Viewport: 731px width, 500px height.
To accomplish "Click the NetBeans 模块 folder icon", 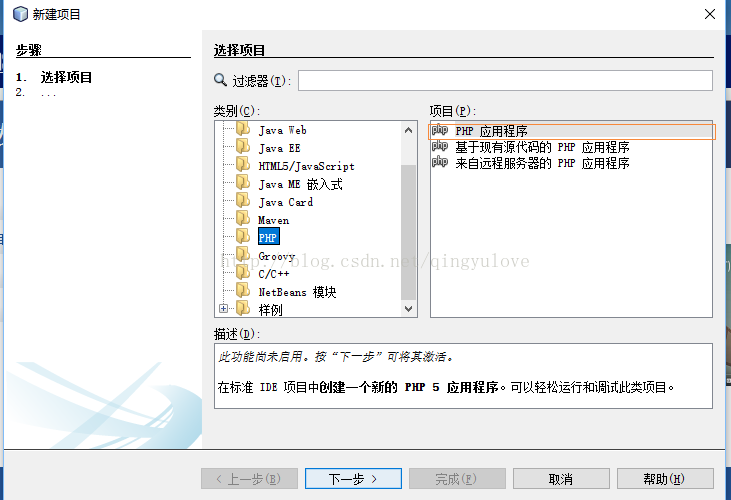I will tap(243, 291).
